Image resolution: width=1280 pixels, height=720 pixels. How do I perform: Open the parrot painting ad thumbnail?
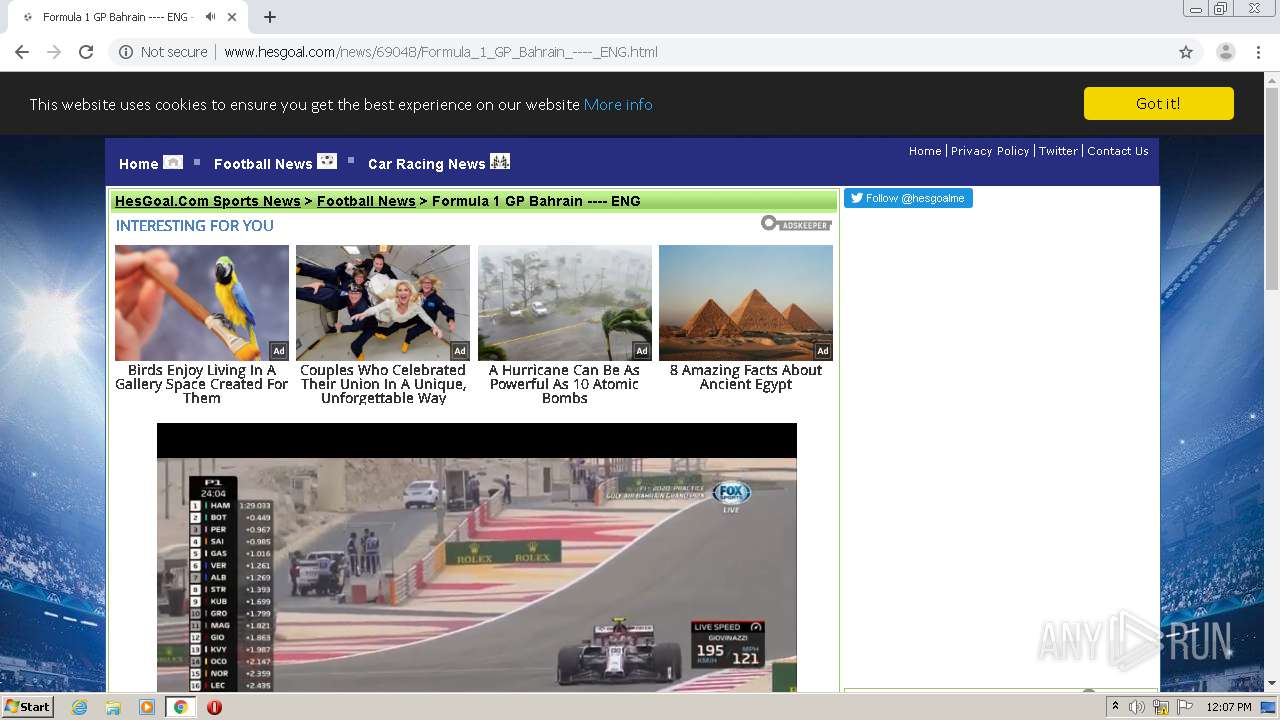coord(202,303)
